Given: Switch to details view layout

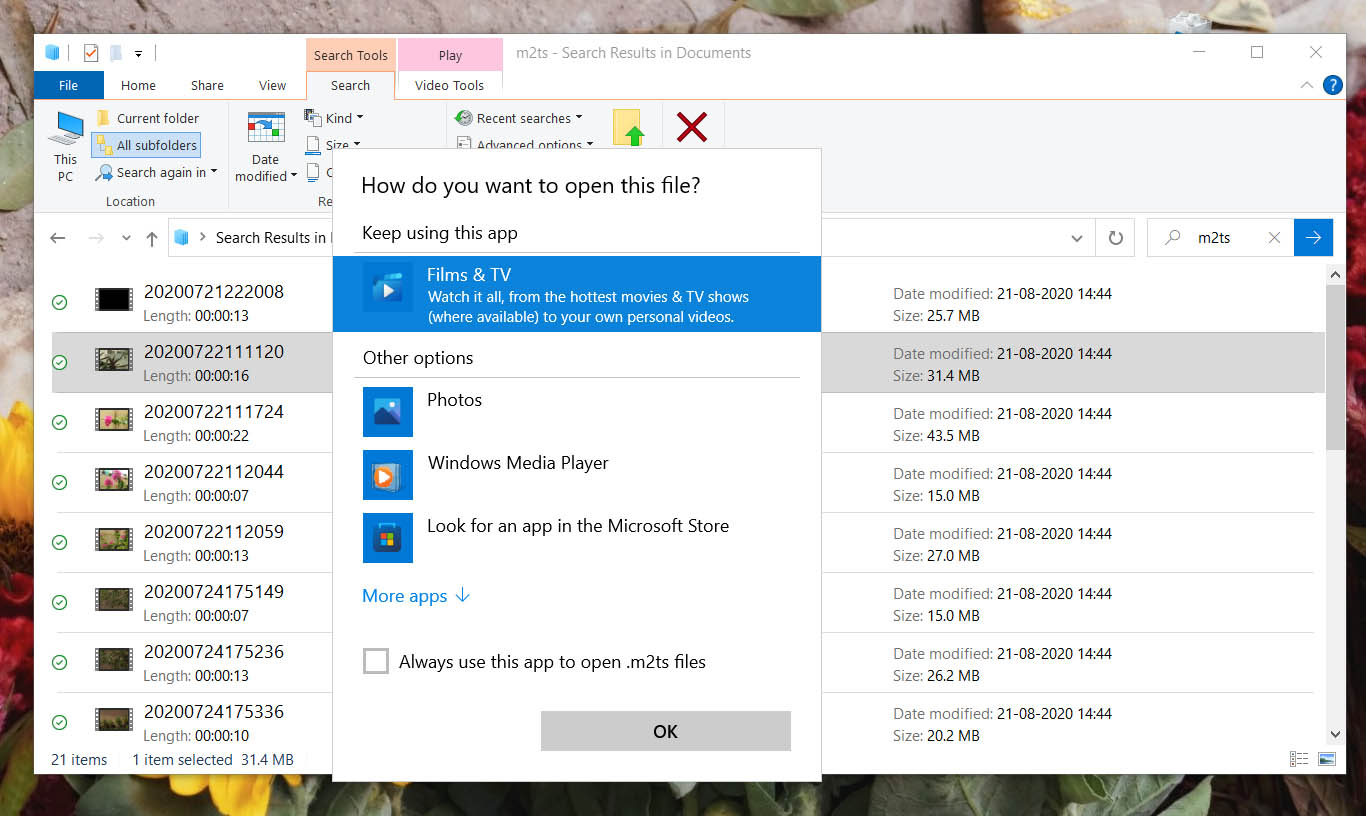Looking at the screenshot, I should pyautogui.click(x=1299, y=760).
